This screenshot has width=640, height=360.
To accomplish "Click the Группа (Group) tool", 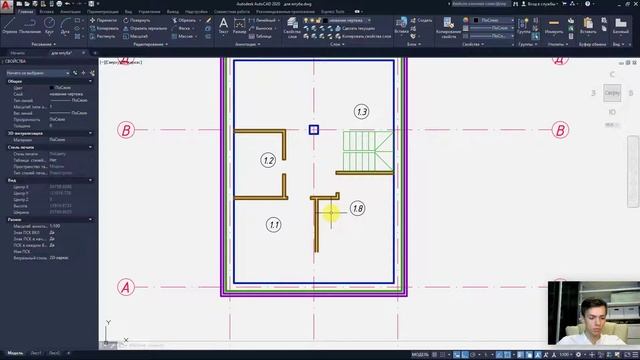I will tap(523, 25).
